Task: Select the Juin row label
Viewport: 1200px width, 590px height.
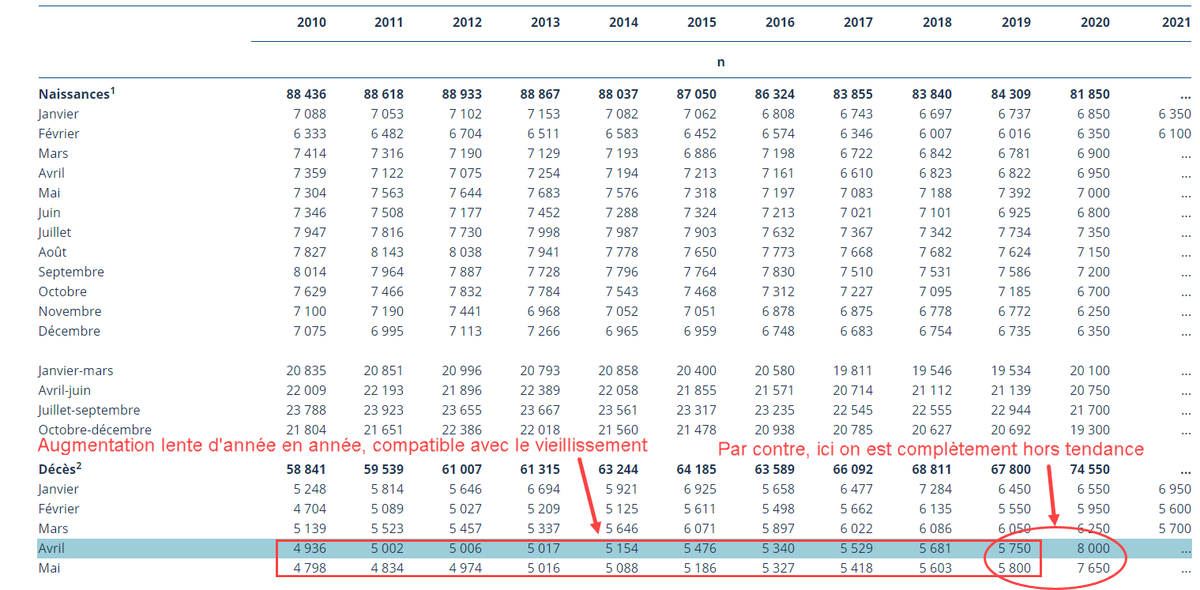Action: [49, 212]
